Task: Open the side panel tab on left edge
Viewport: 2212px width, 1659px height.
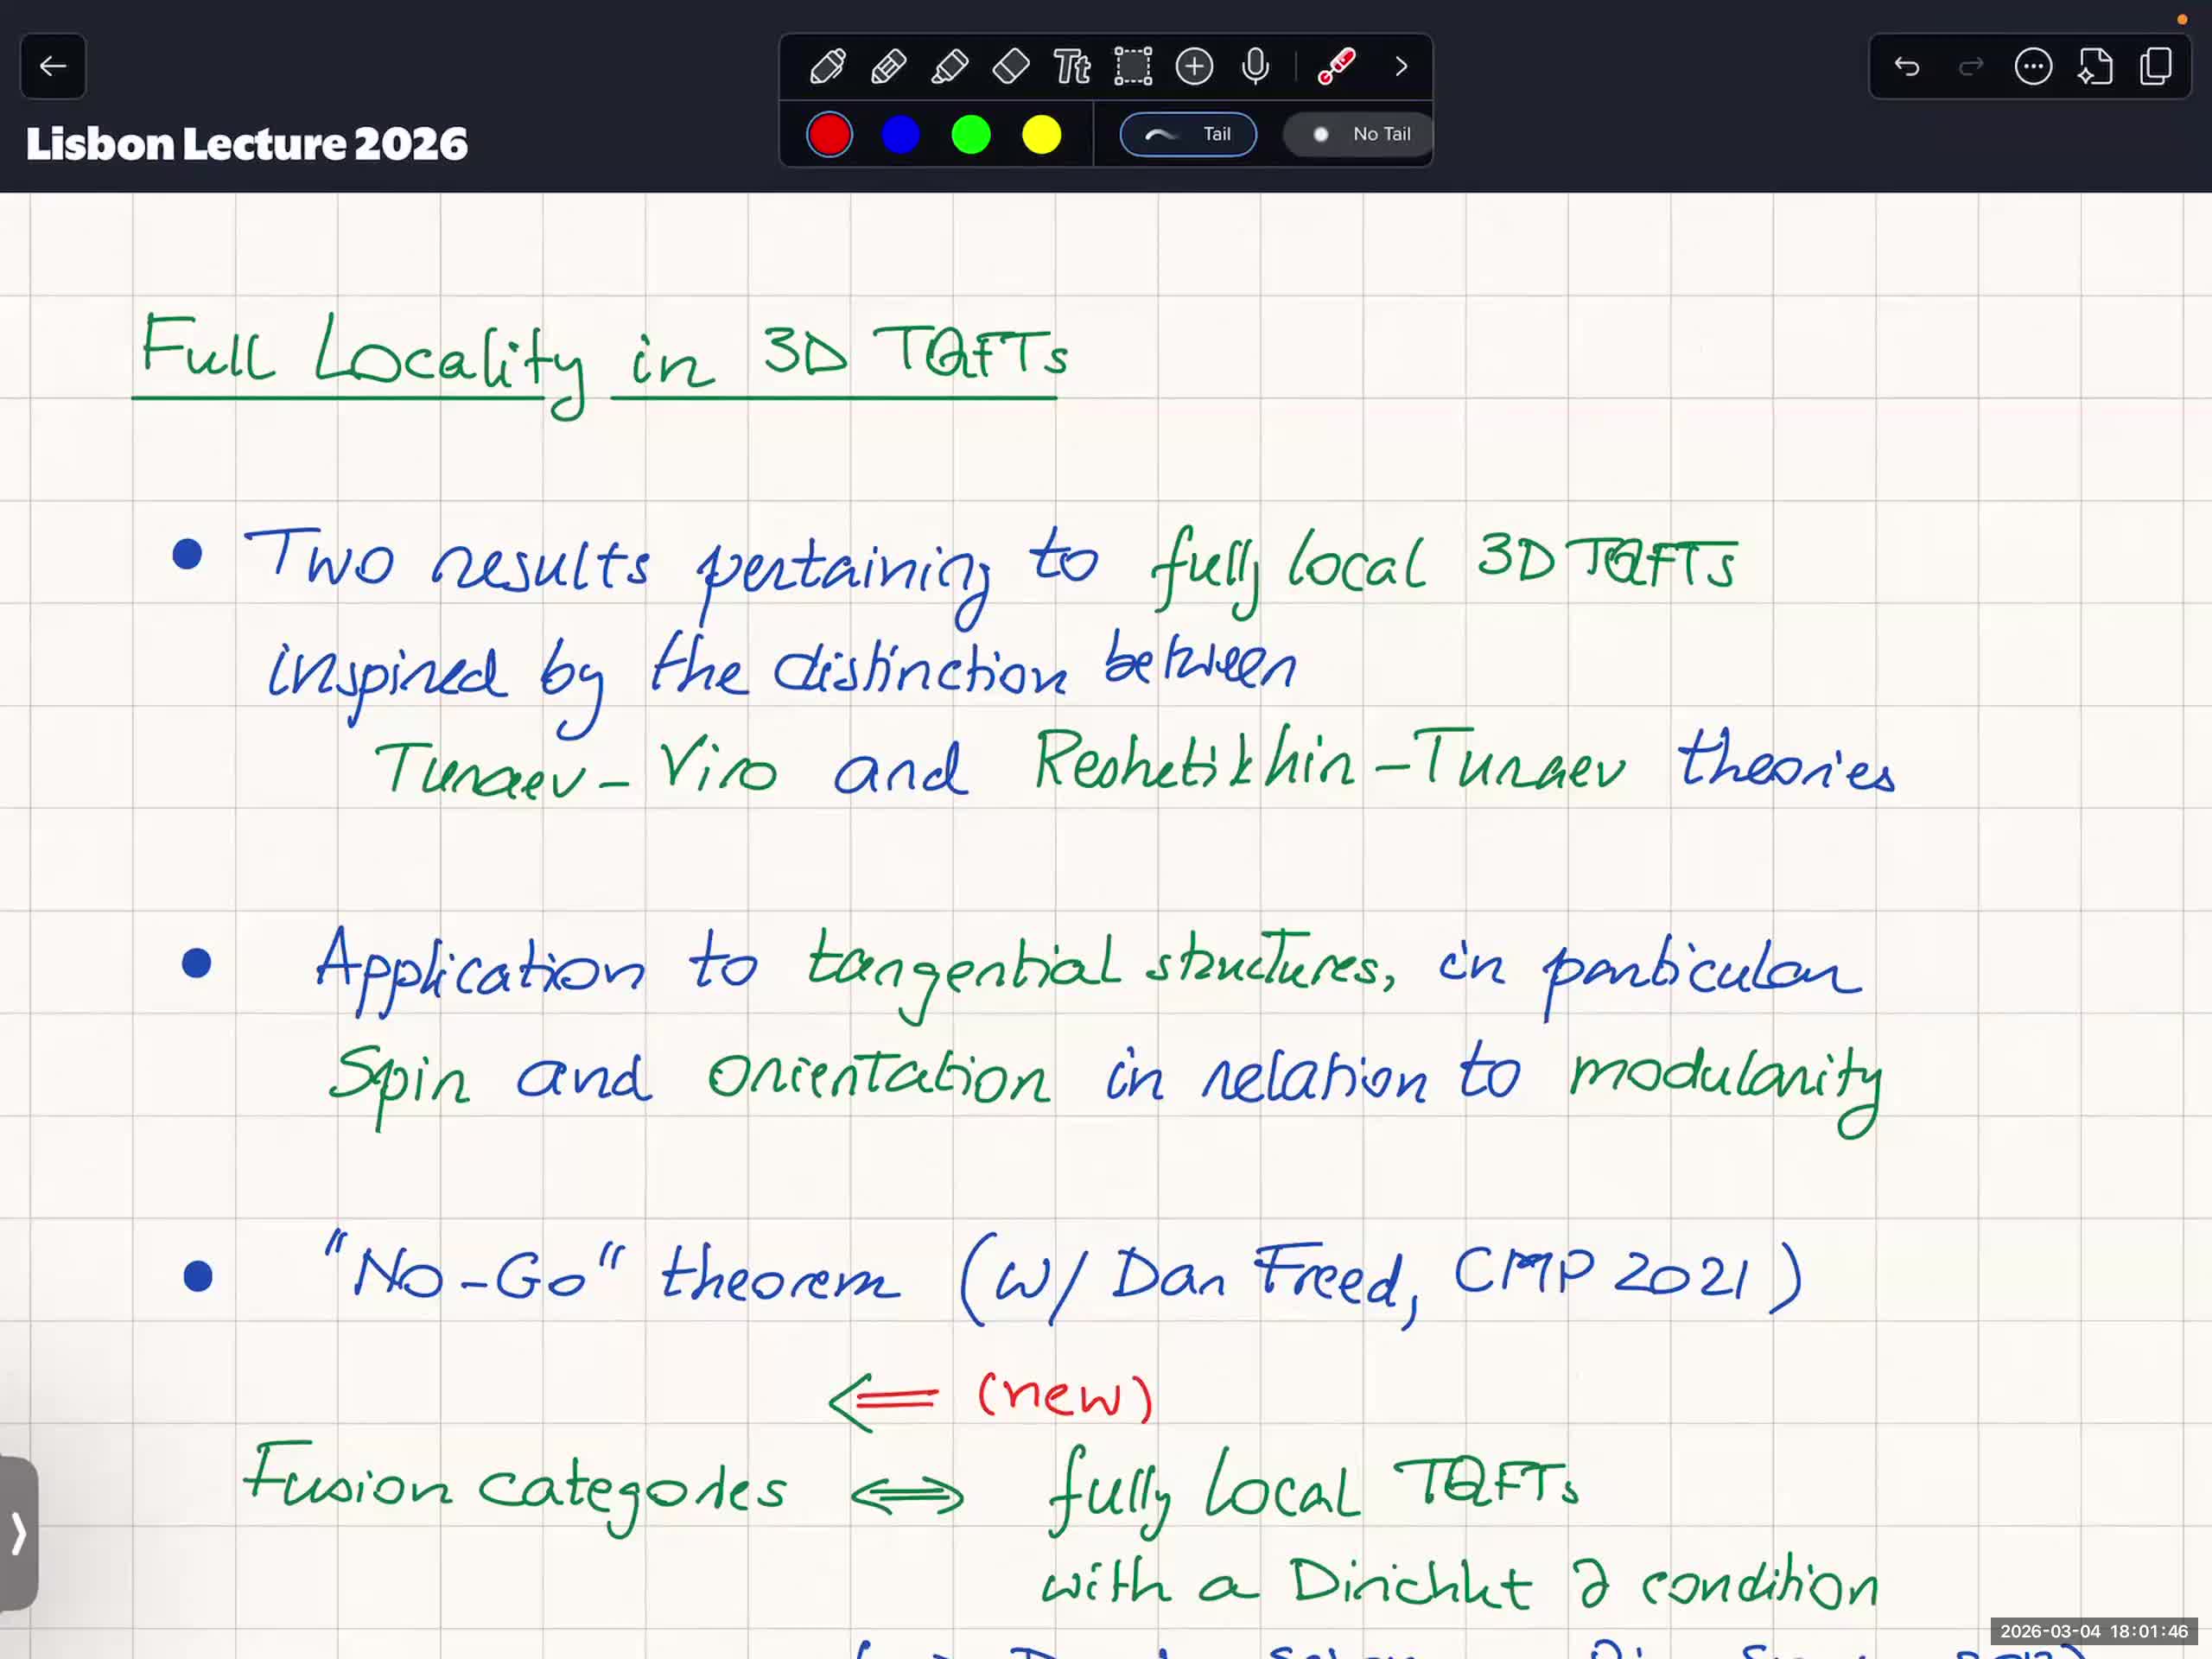Action: pos(18,1532)
